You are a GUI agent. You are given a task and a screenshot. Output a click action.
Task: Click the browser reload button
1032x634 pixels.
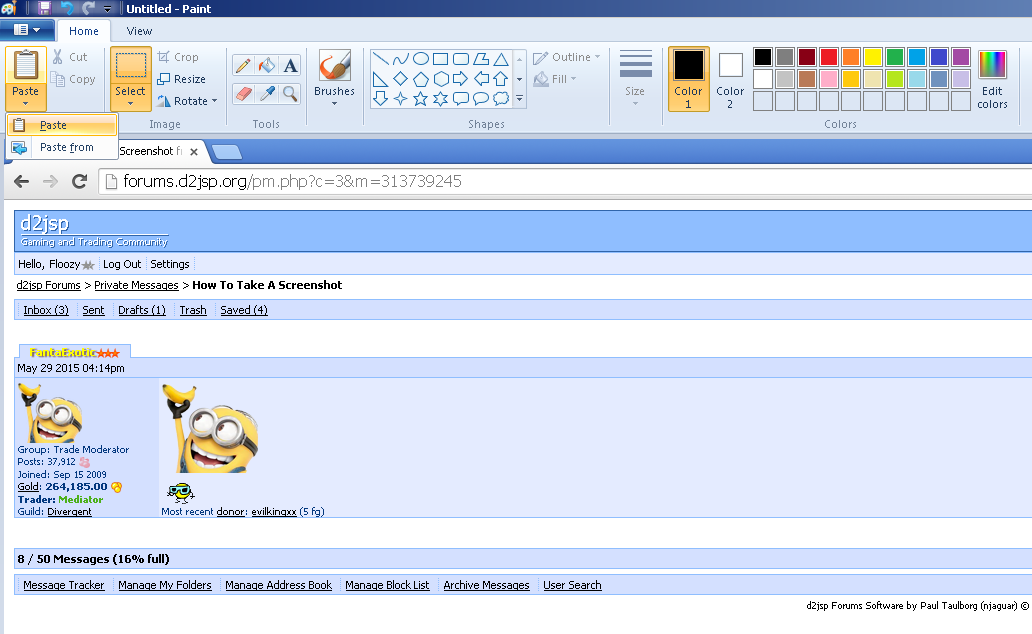point(80,182)
